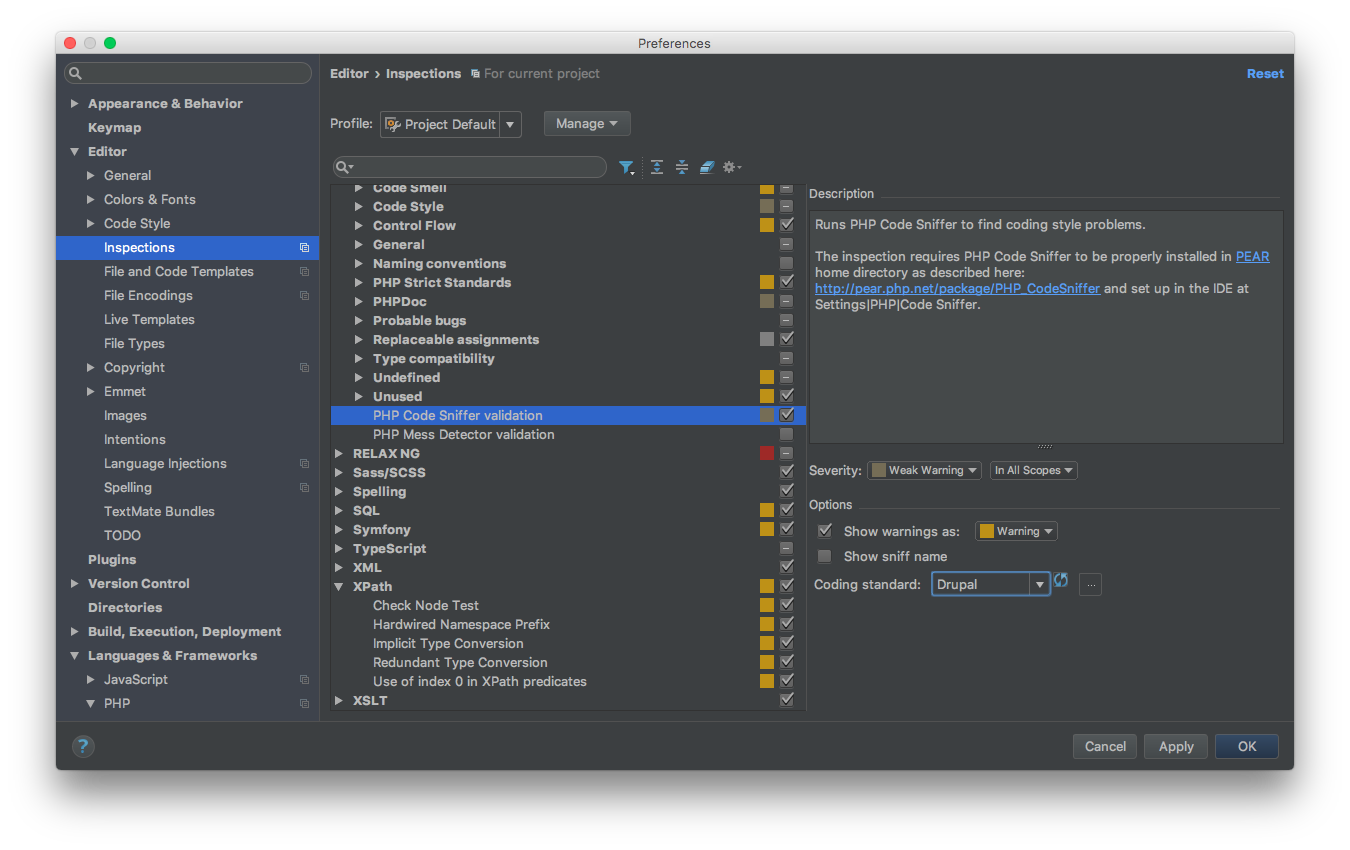The image size is (1350, 850).
Task: Click the Manage button
Action: pyautogui.click(x=587, y=124)
